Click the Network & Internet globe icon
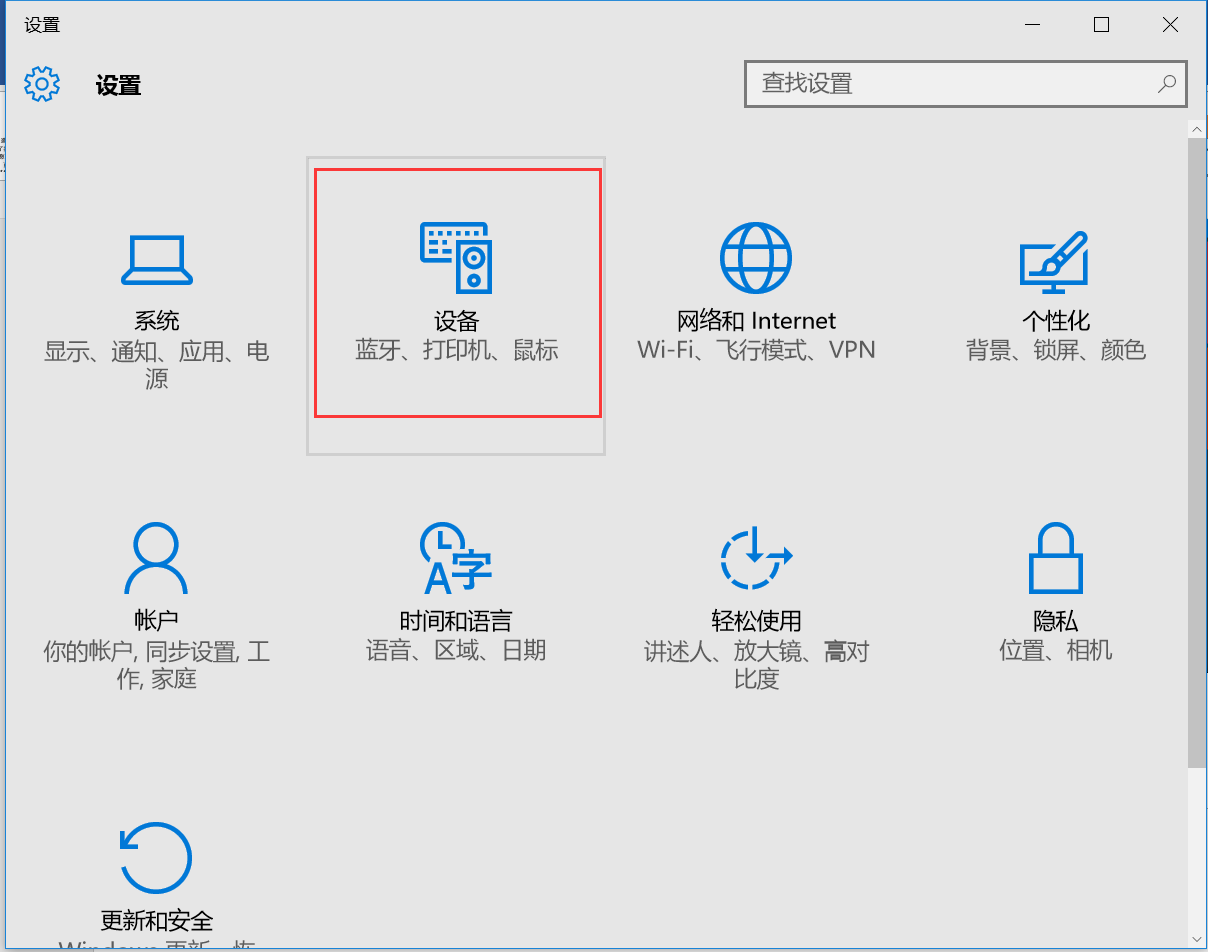Viewport: 1208px width, 952px height. tap(755, 258)
